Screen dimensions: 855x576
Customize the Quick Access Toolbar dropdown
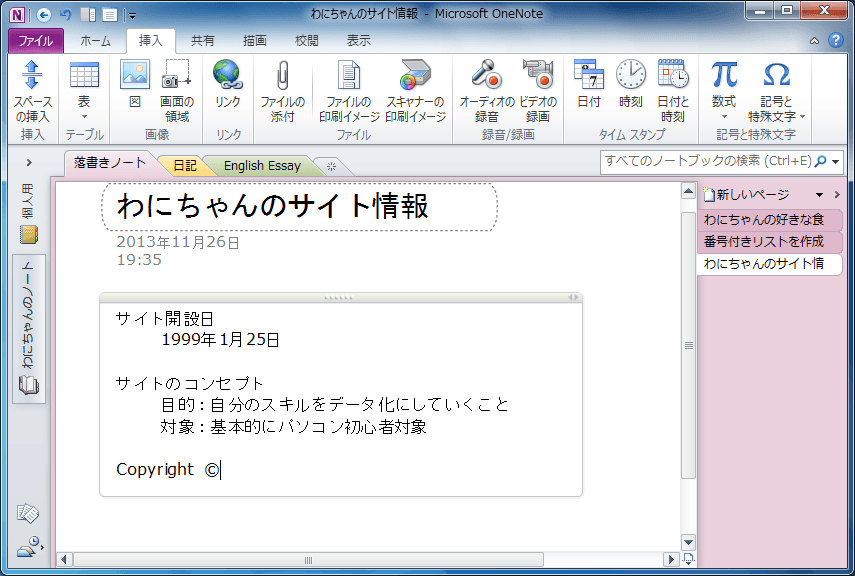click(x=132, y=15)
